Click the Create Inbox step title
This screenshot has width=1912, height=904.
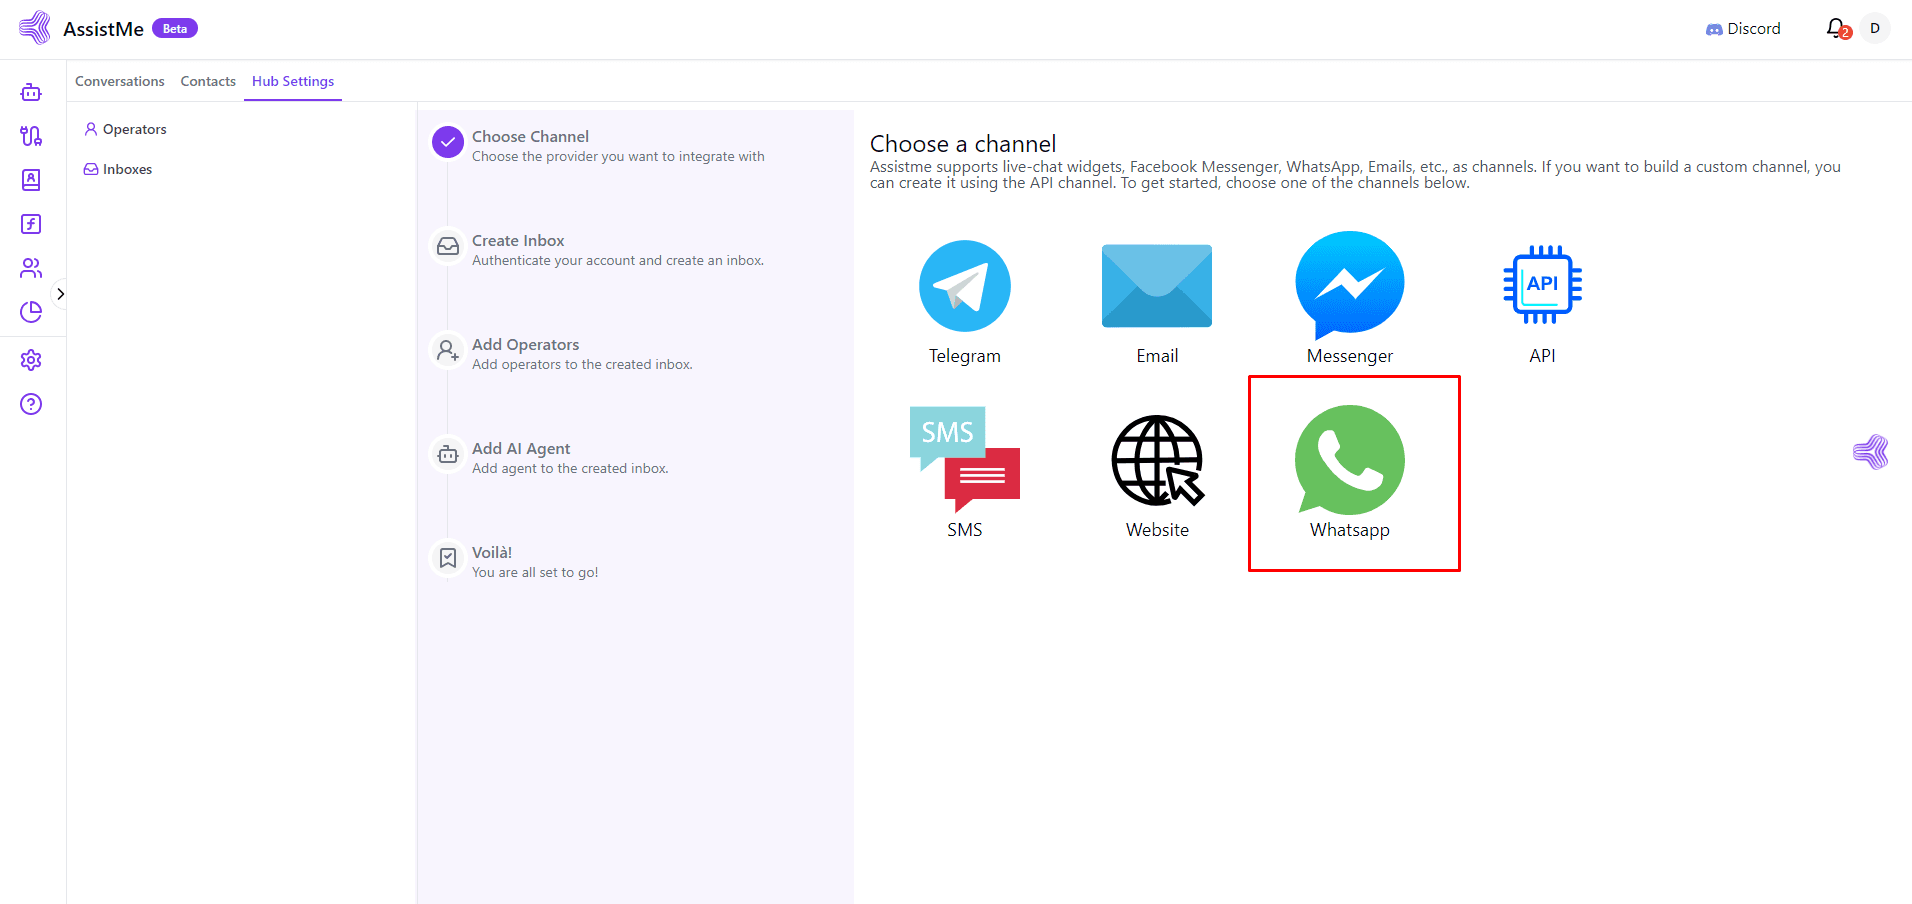coord(518,240)
